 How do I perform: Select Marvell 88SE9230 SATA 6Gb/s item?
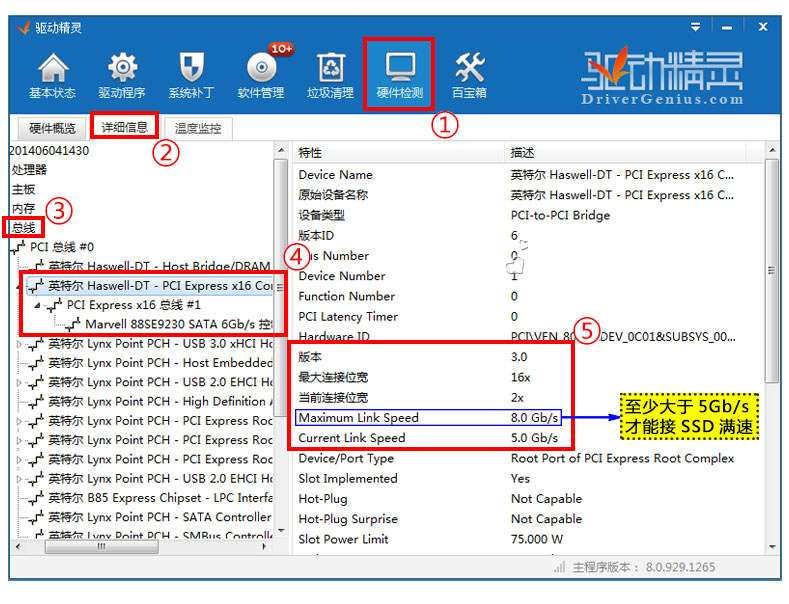179,324
